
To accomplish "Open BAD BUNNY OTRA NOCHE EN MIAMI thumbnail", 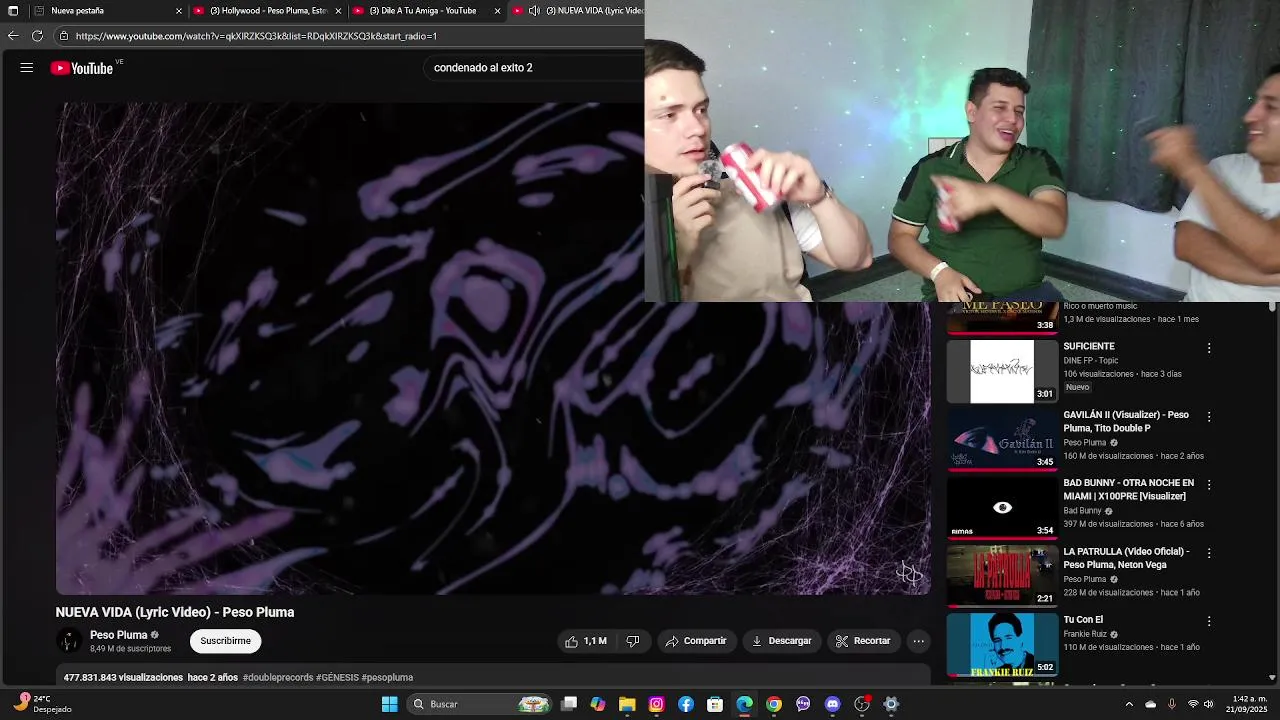I will pyautogui.click(x=1002, y=508).
